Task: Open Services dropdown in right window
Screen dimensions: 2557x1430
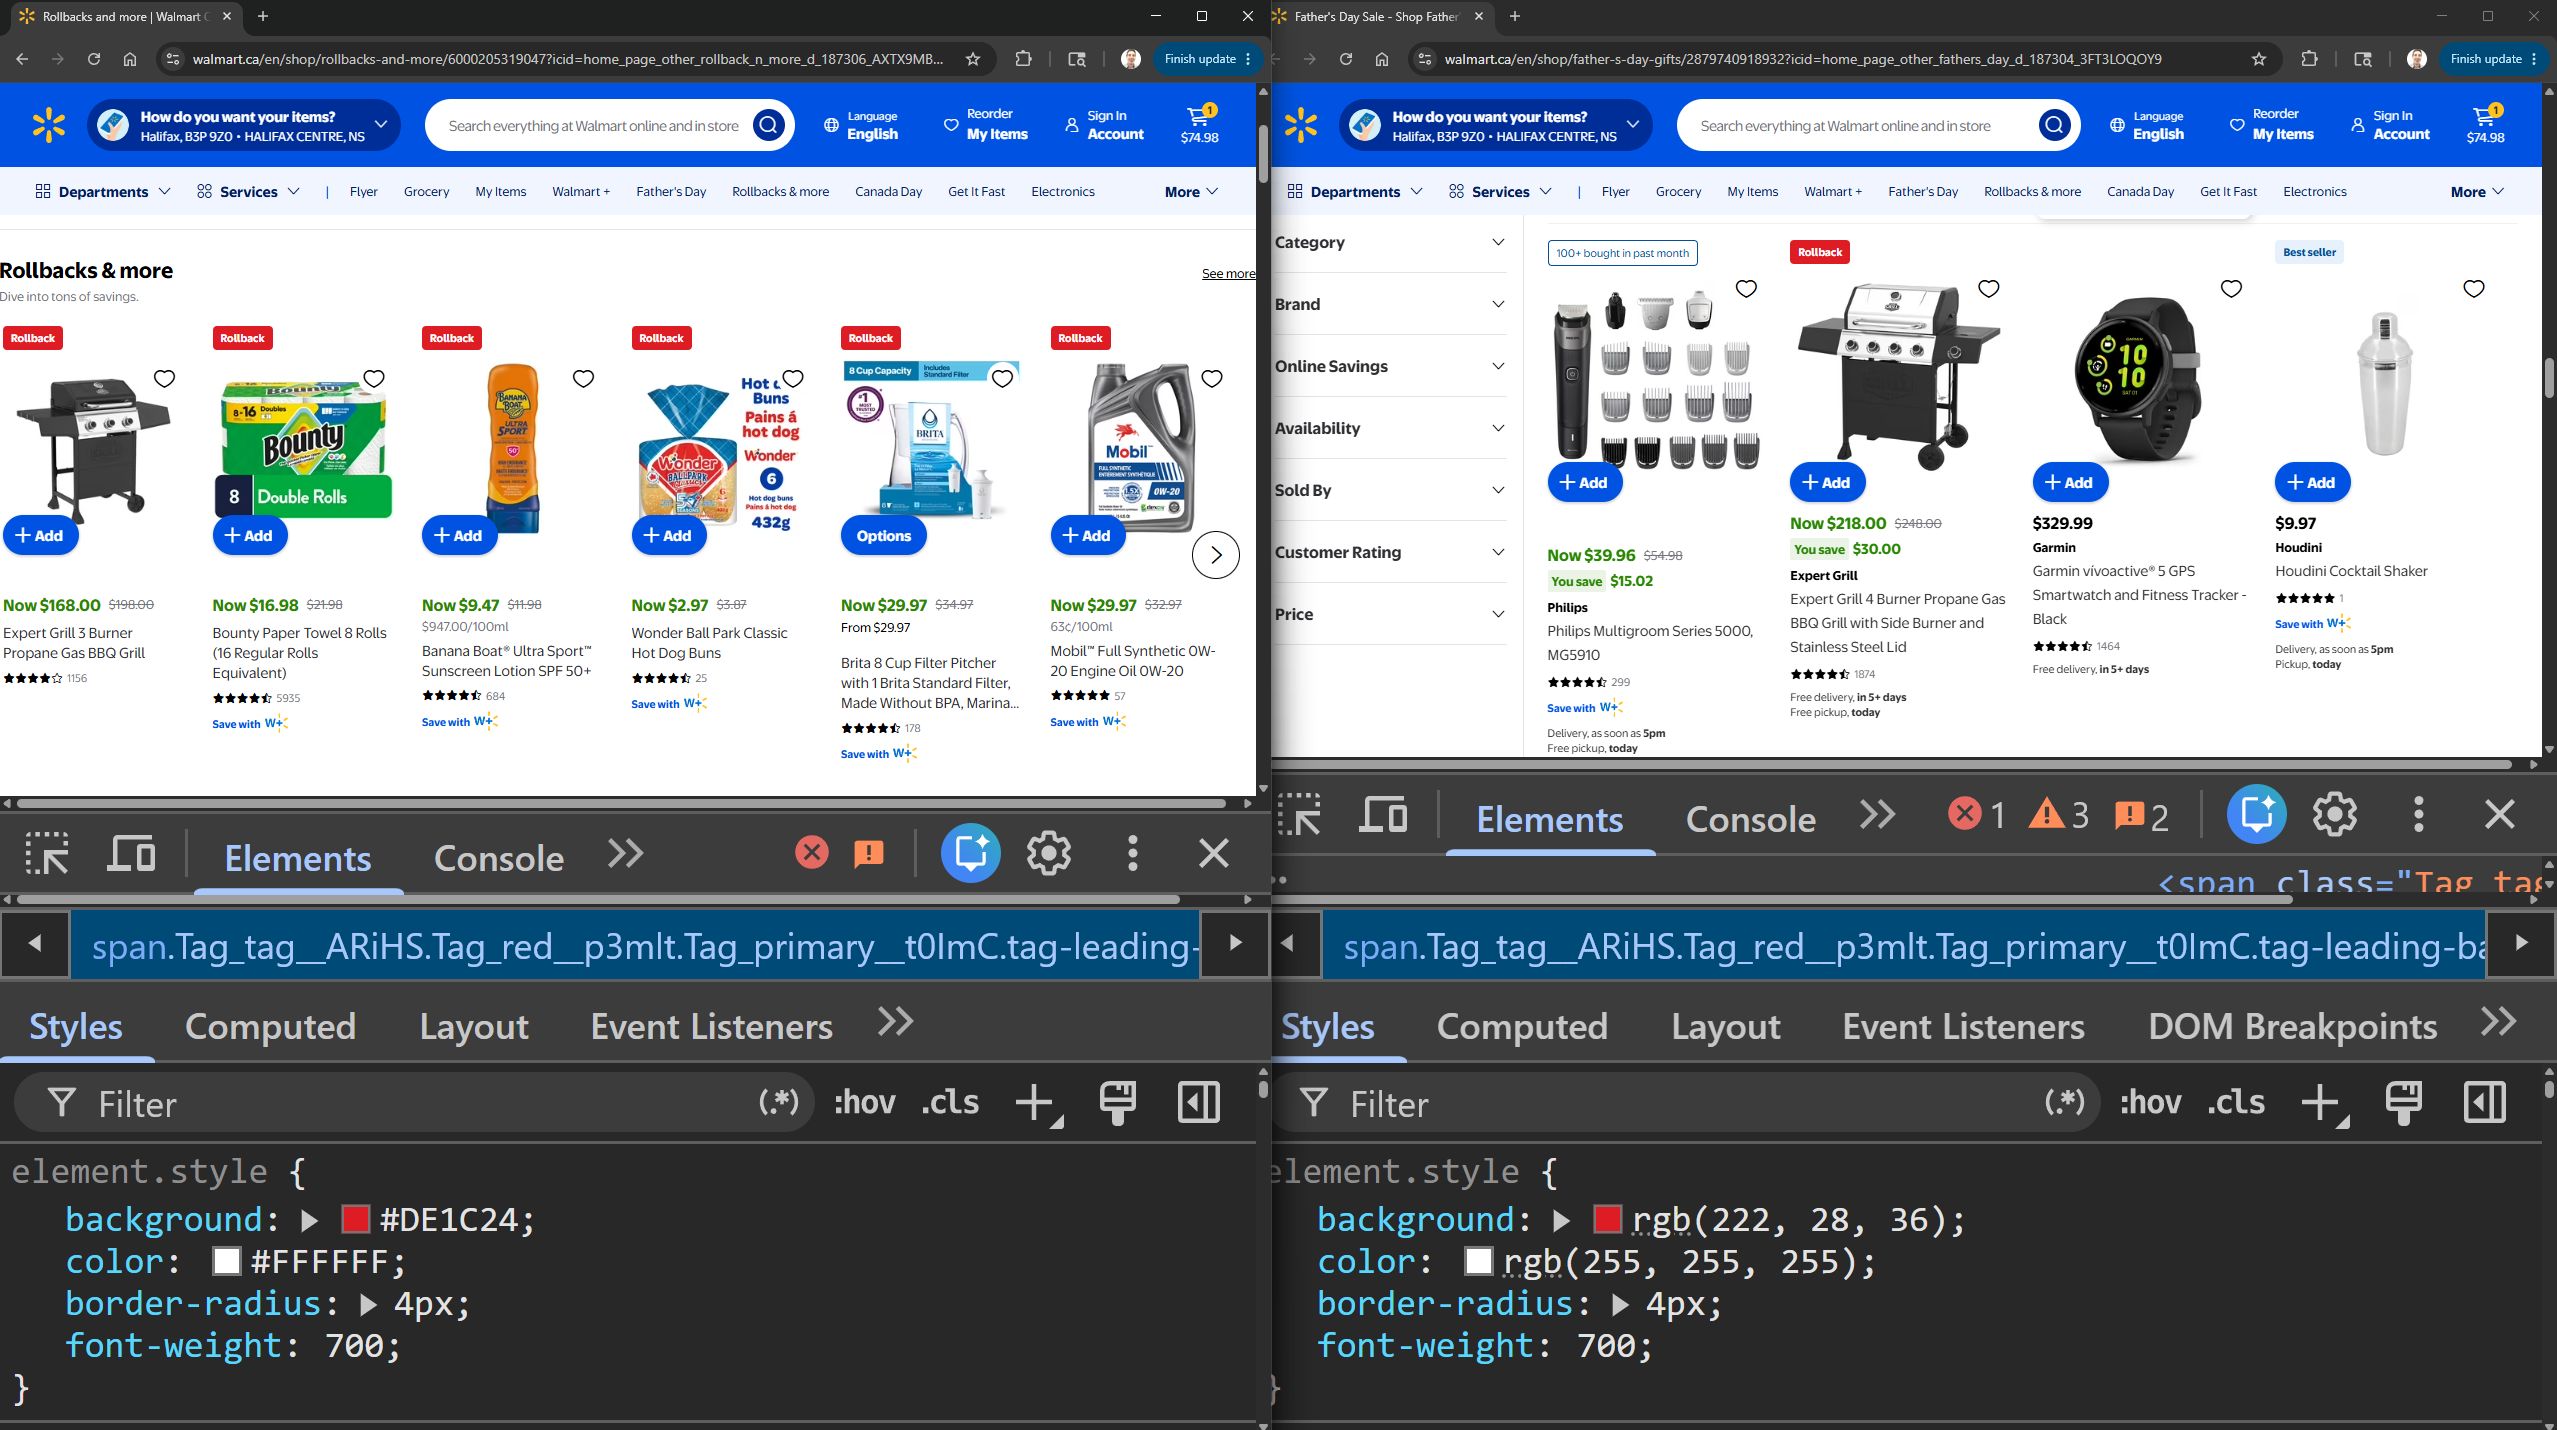Action: coord(1500,191)
